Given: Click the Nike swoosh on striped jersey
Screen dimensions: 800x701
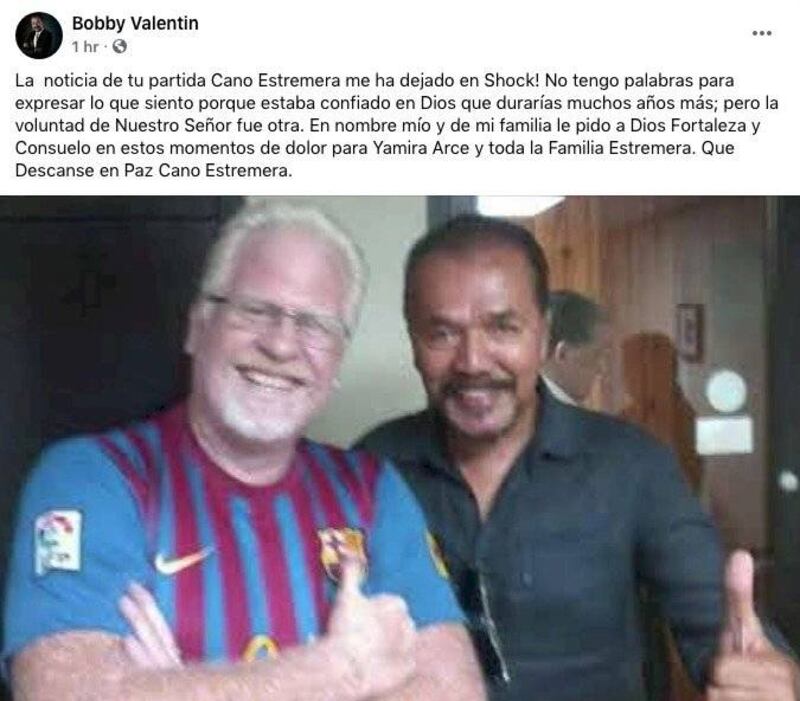Looking at the screenshot, I should (182, 560).
